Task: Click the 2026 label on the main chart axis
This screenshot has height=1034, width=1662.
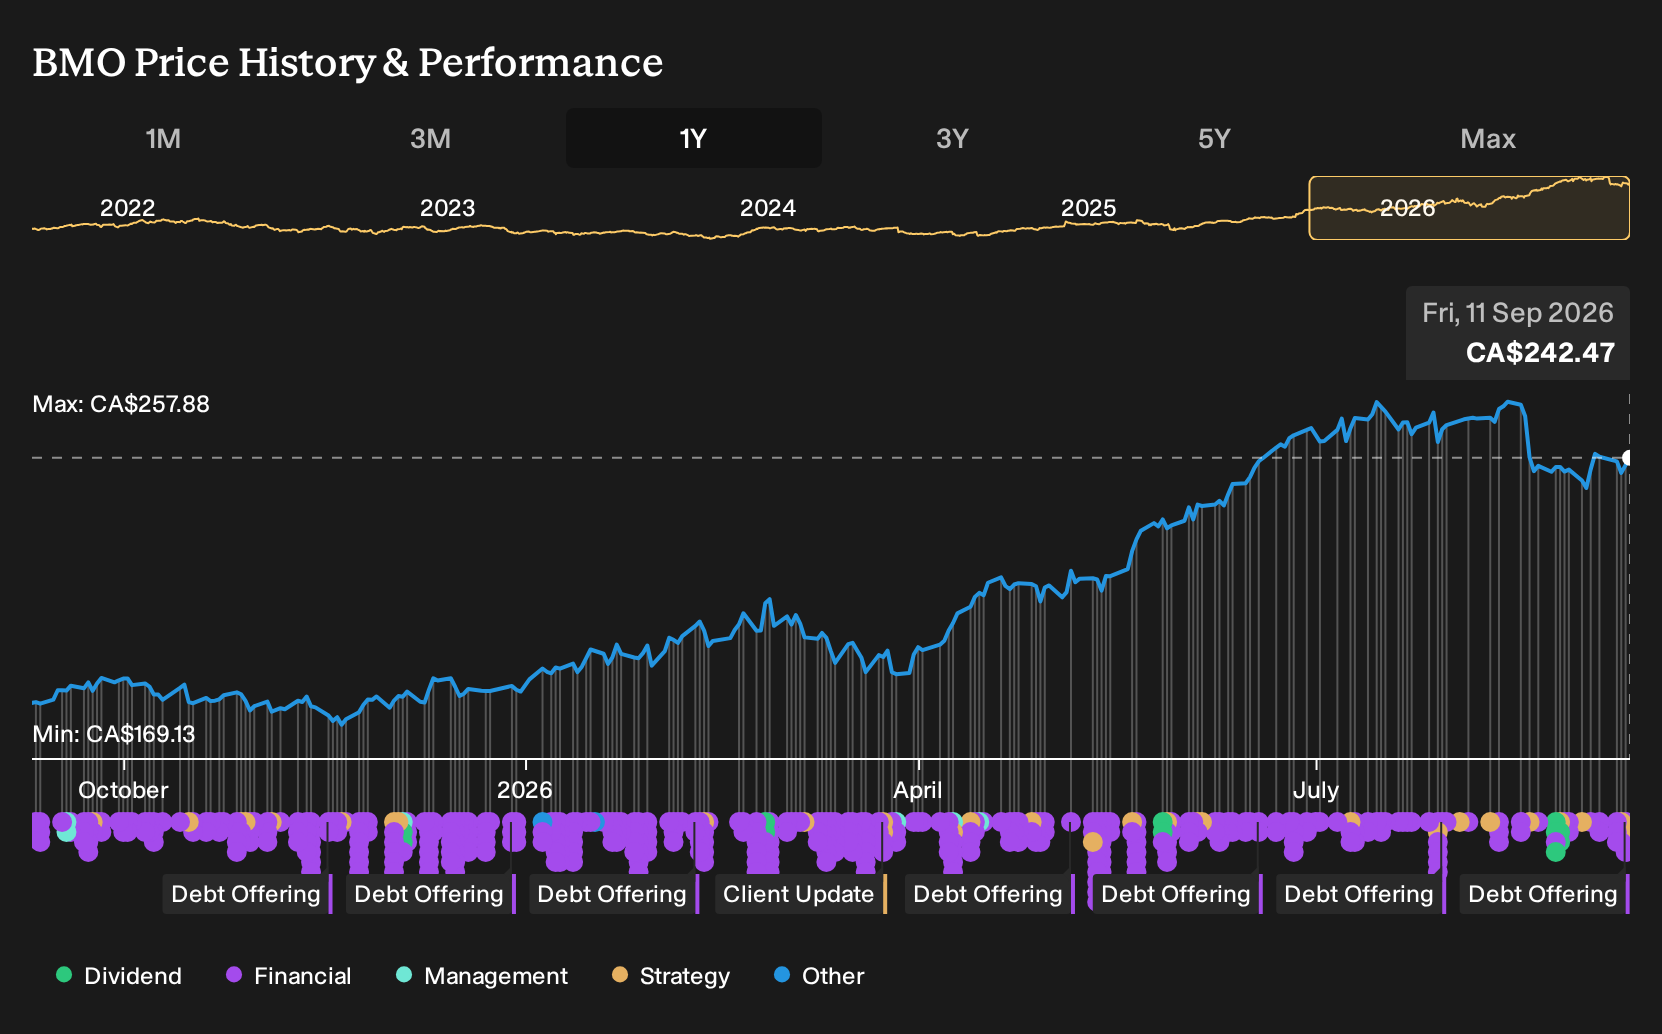Action: click(x=525, y=790)
